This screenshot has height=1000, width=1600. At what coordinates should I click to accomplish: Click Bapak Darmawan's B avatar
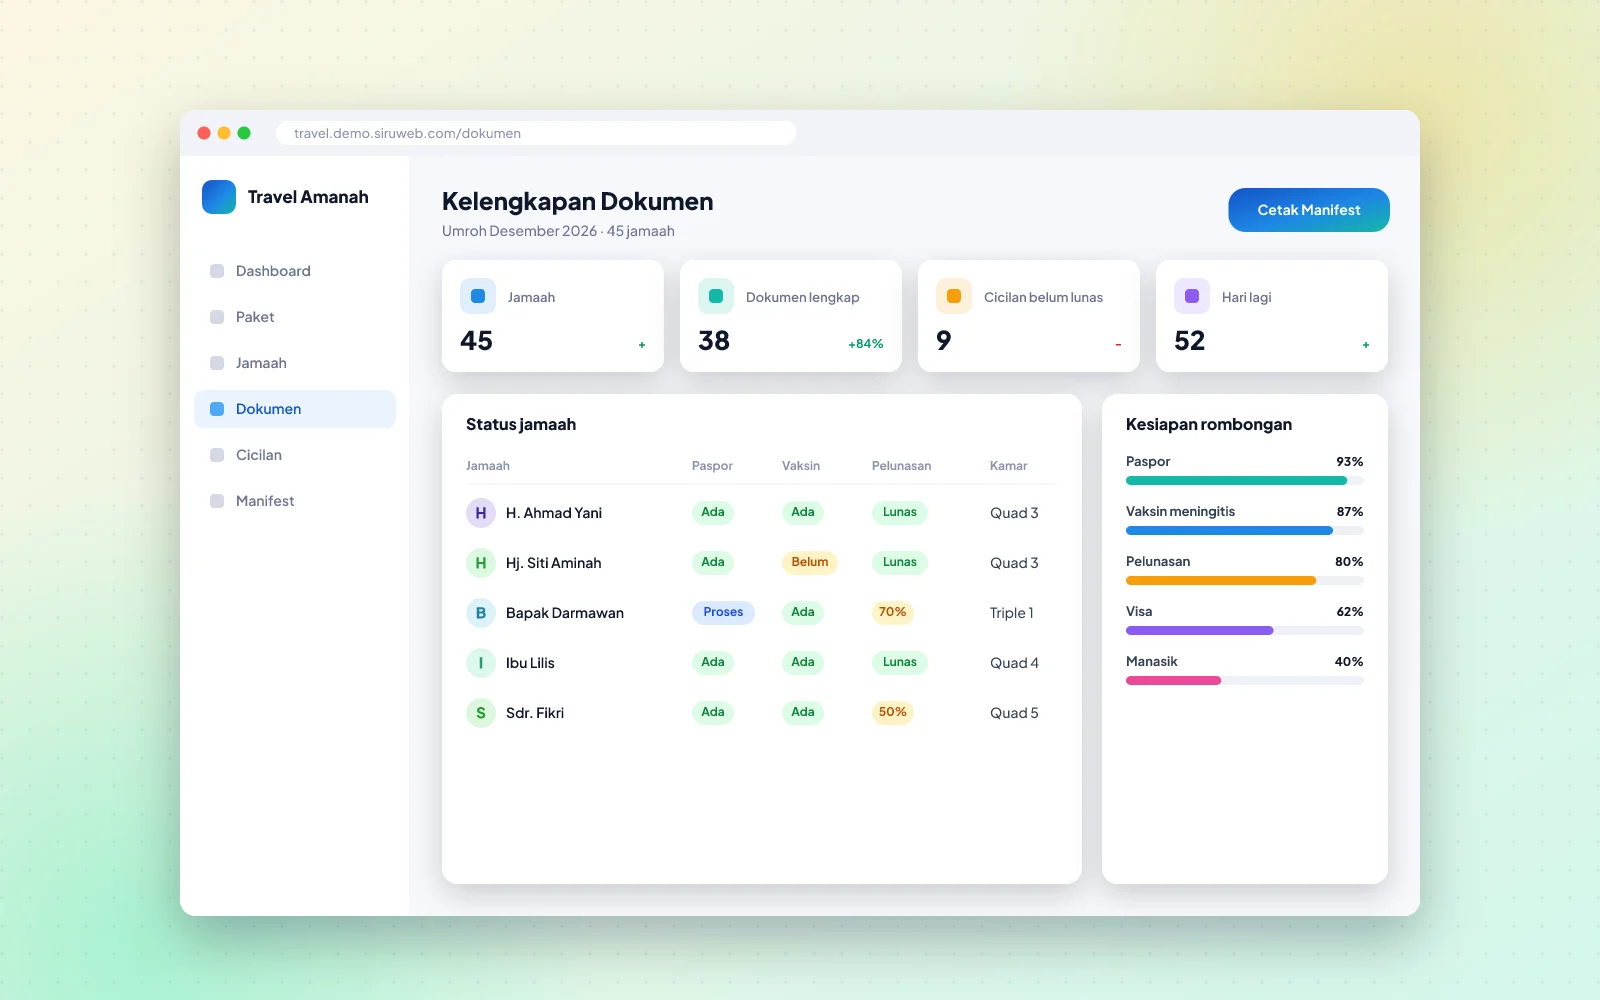481,613
